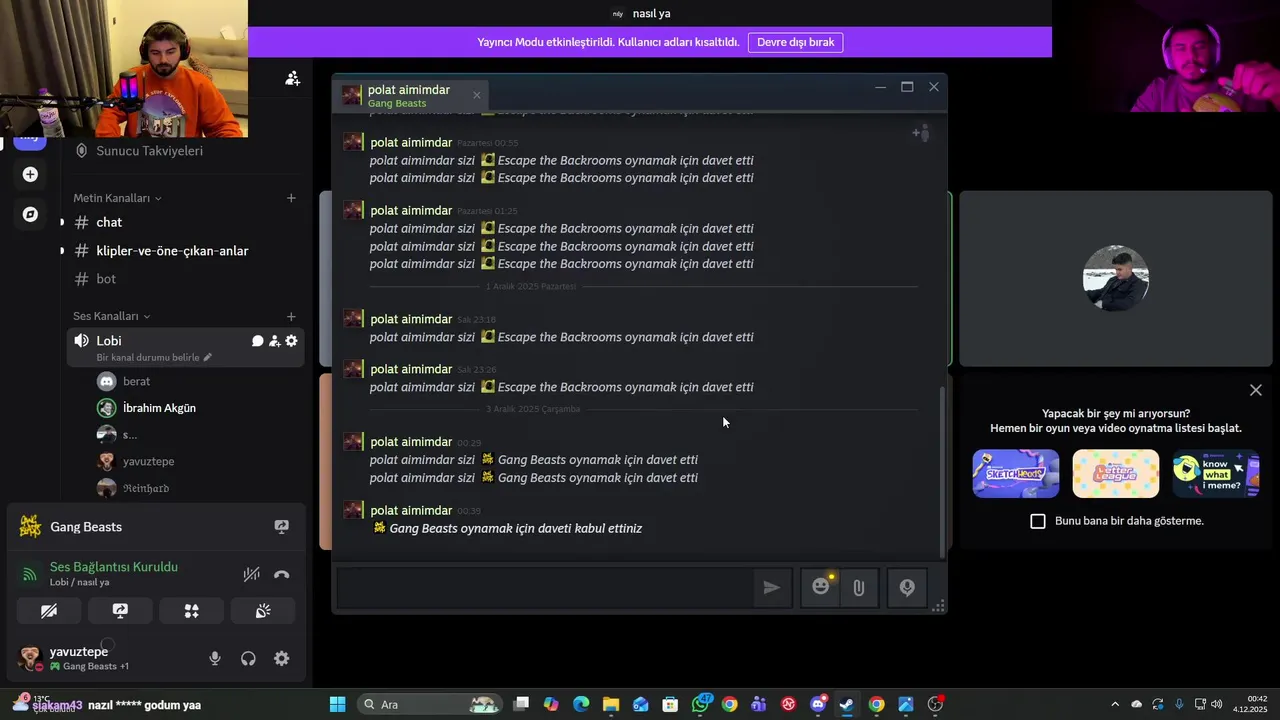Add a server with the plus icon

30,175
